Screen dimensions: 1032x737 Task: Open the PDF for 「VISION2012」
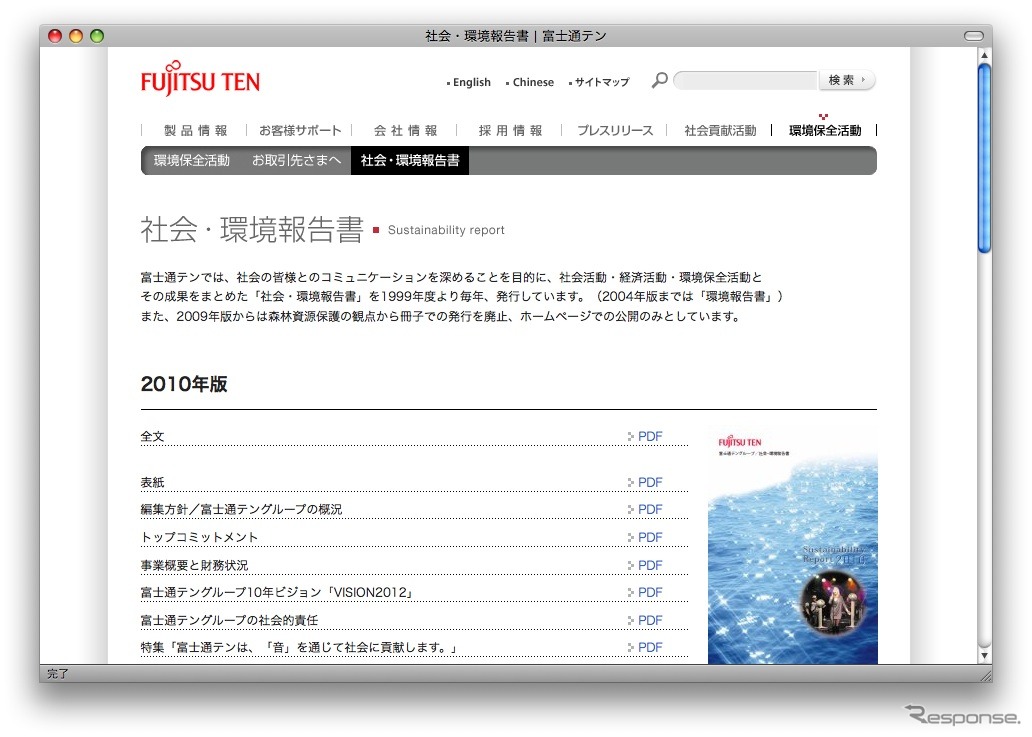(648, 592)
